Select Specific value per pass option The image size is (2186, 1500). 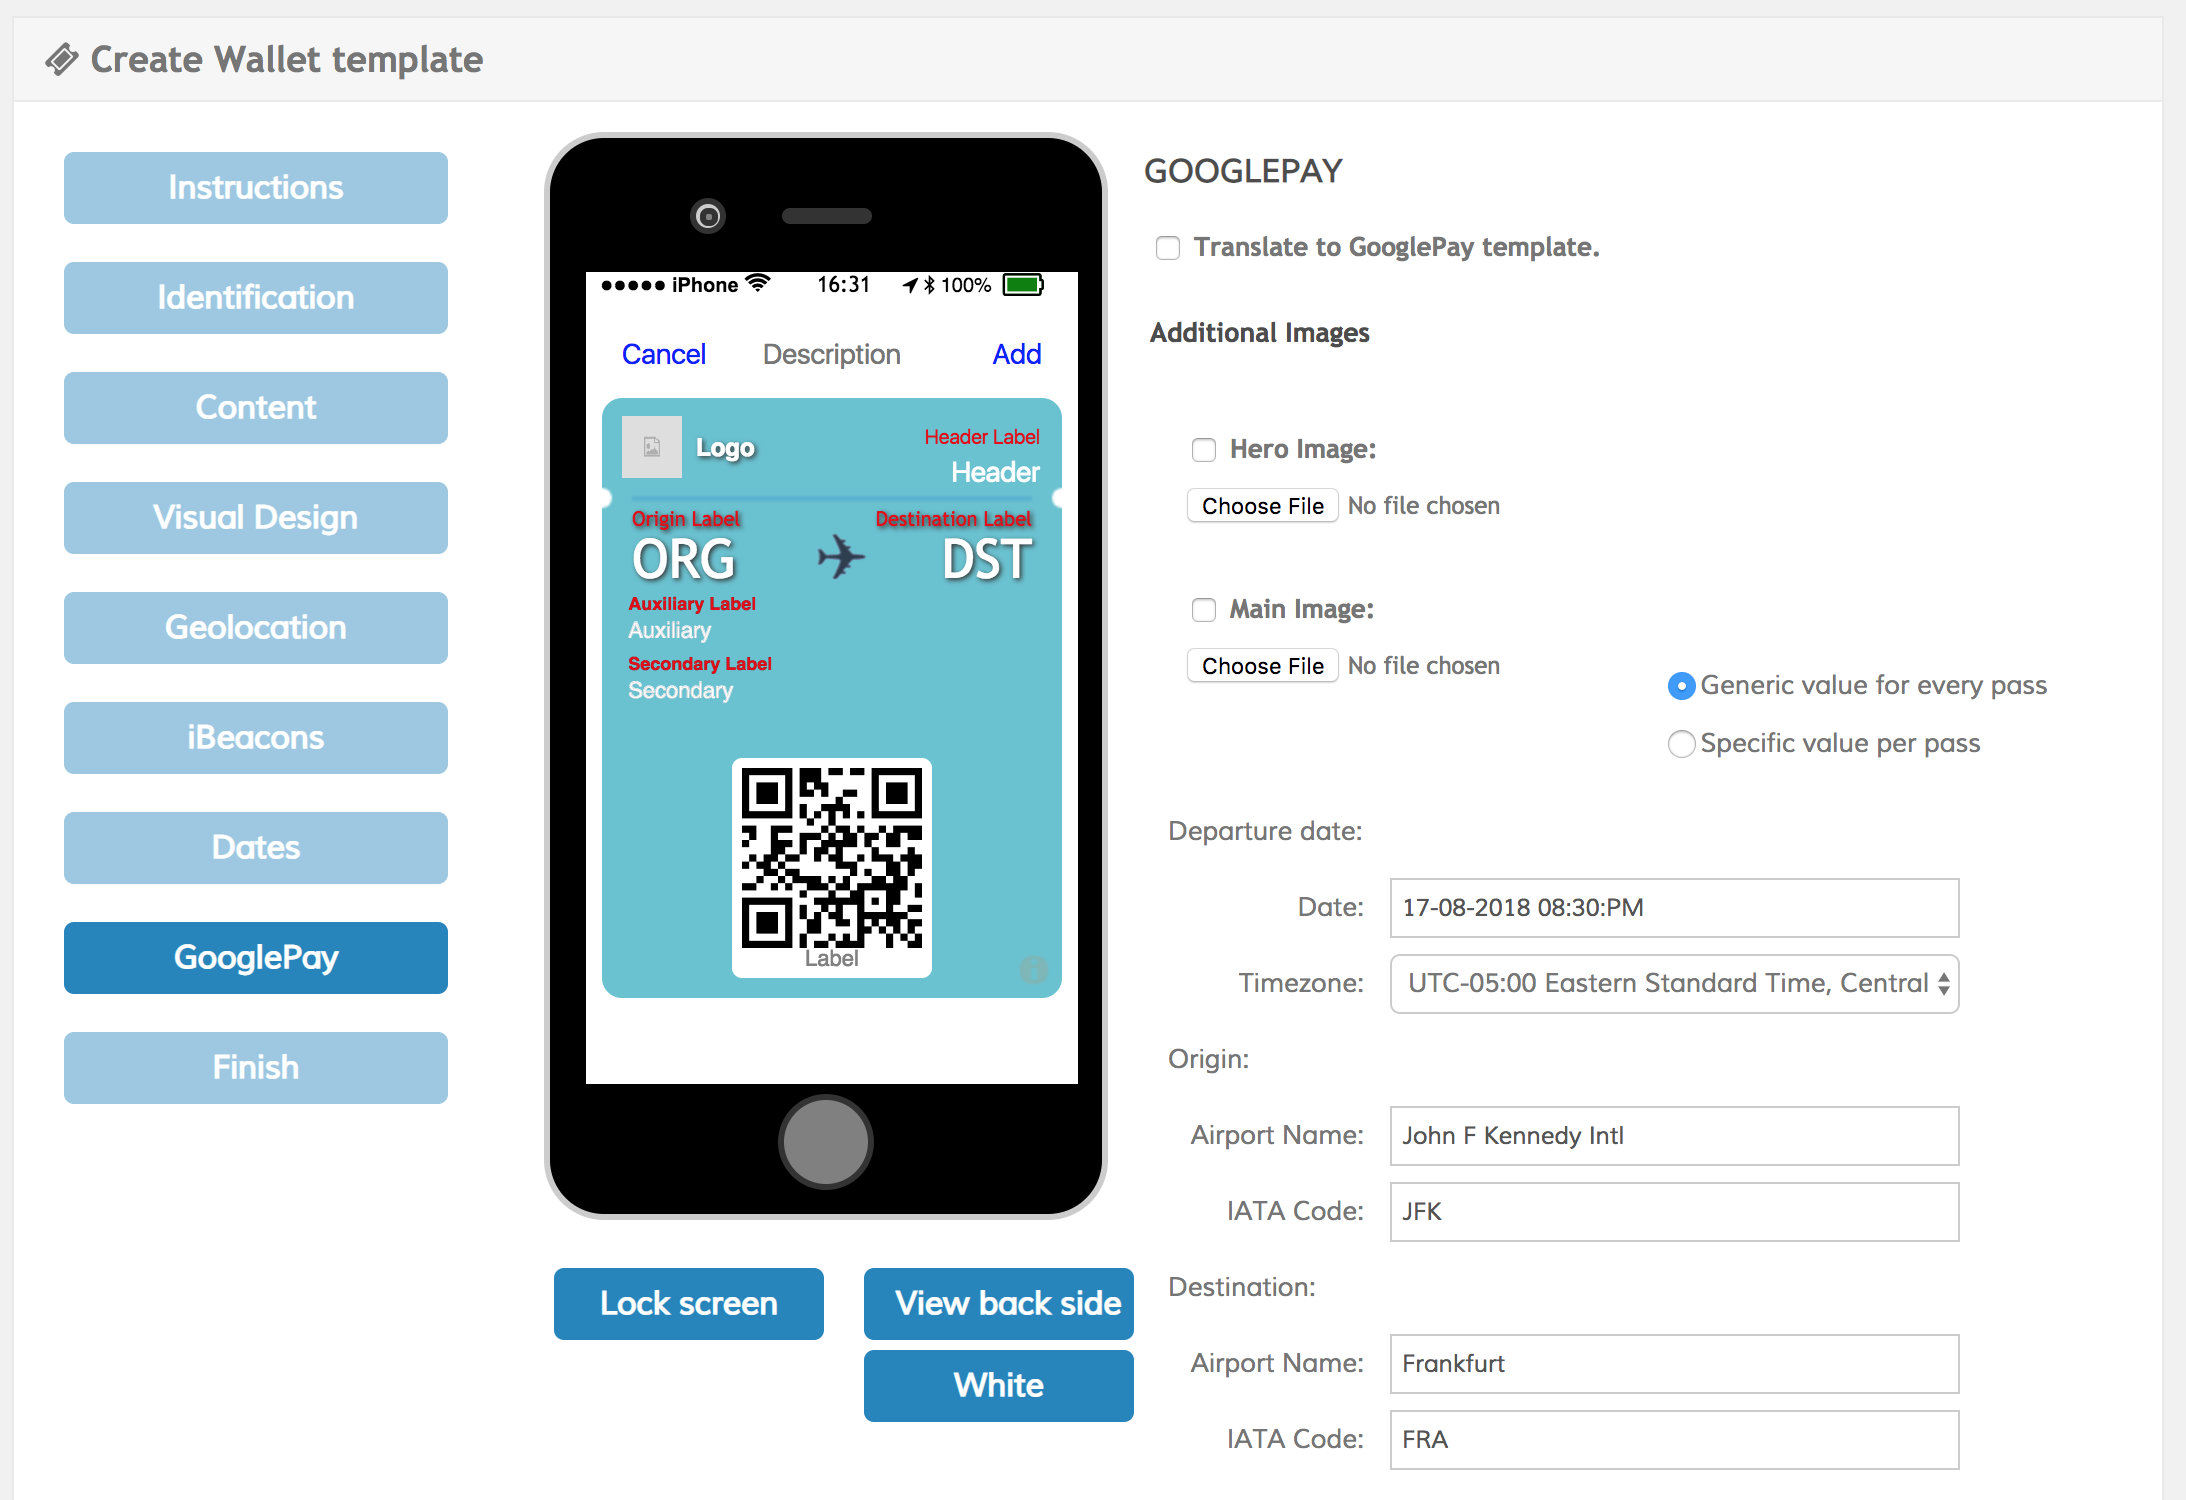click(1682, 744)
